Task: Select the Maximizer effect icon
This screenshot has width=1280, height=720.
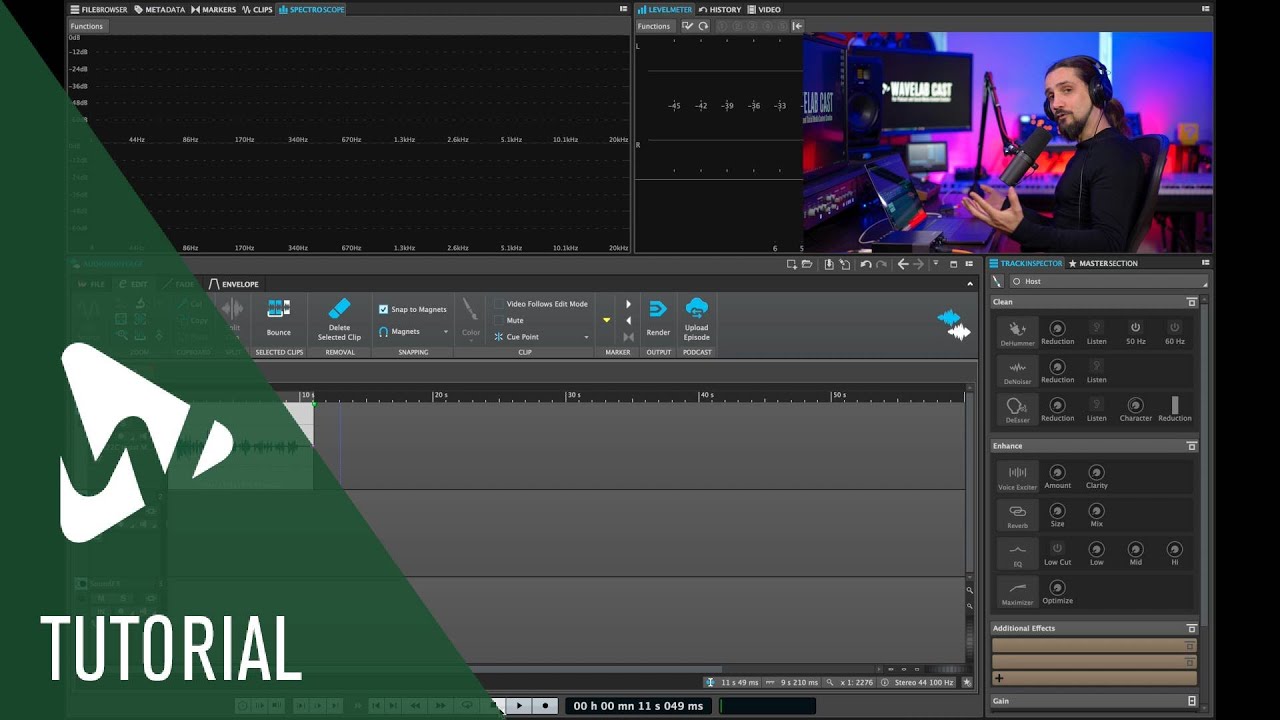Action: click(1017, 589)
